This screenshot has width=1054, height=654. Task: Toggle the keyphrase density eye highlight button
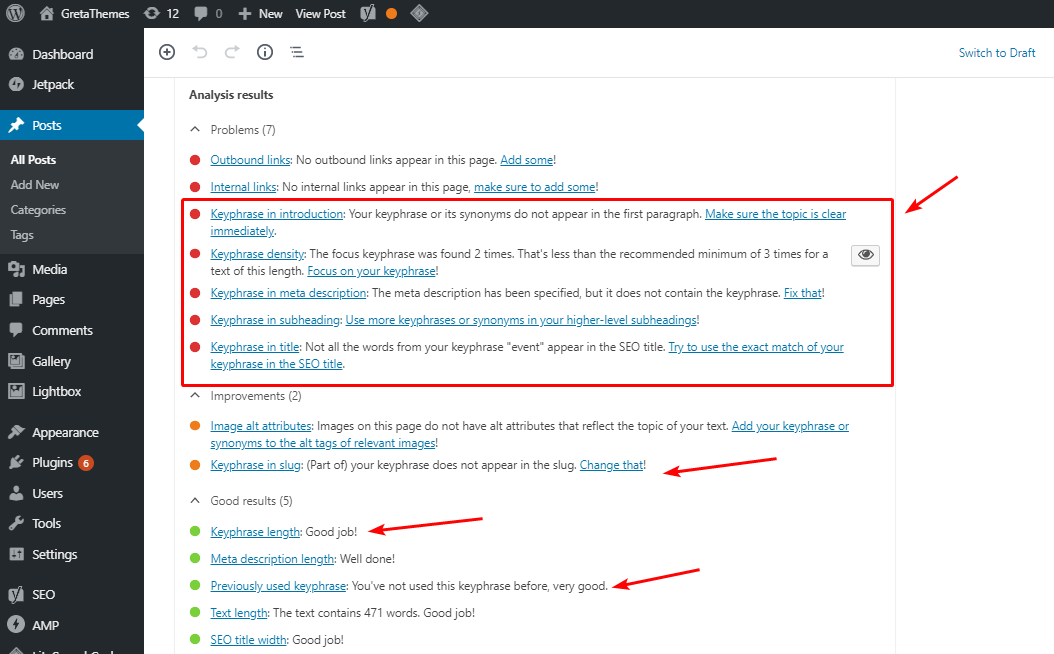click(x=865, y=255)
